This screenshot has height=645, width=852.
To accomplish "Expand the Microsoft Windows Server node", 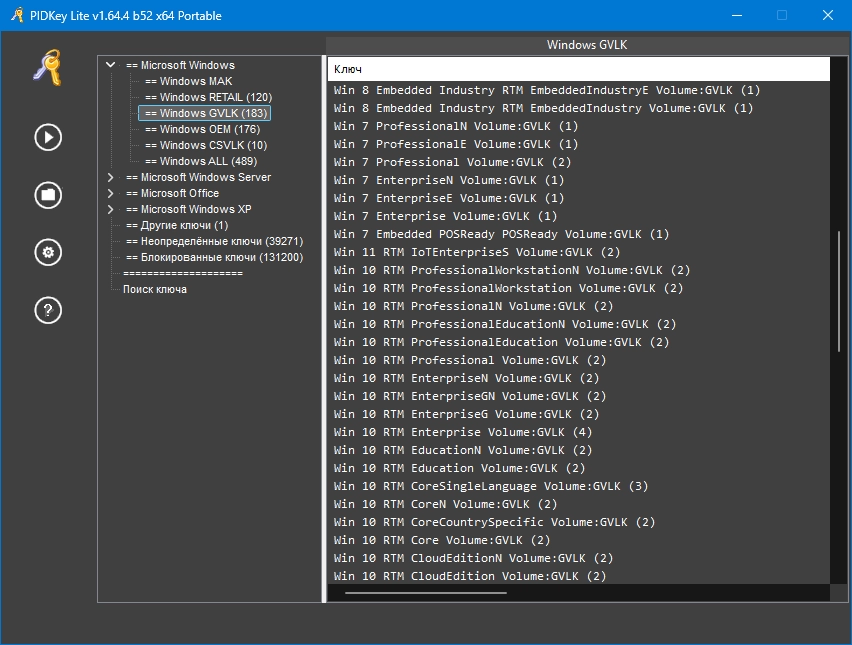I will tap(111, 177).
